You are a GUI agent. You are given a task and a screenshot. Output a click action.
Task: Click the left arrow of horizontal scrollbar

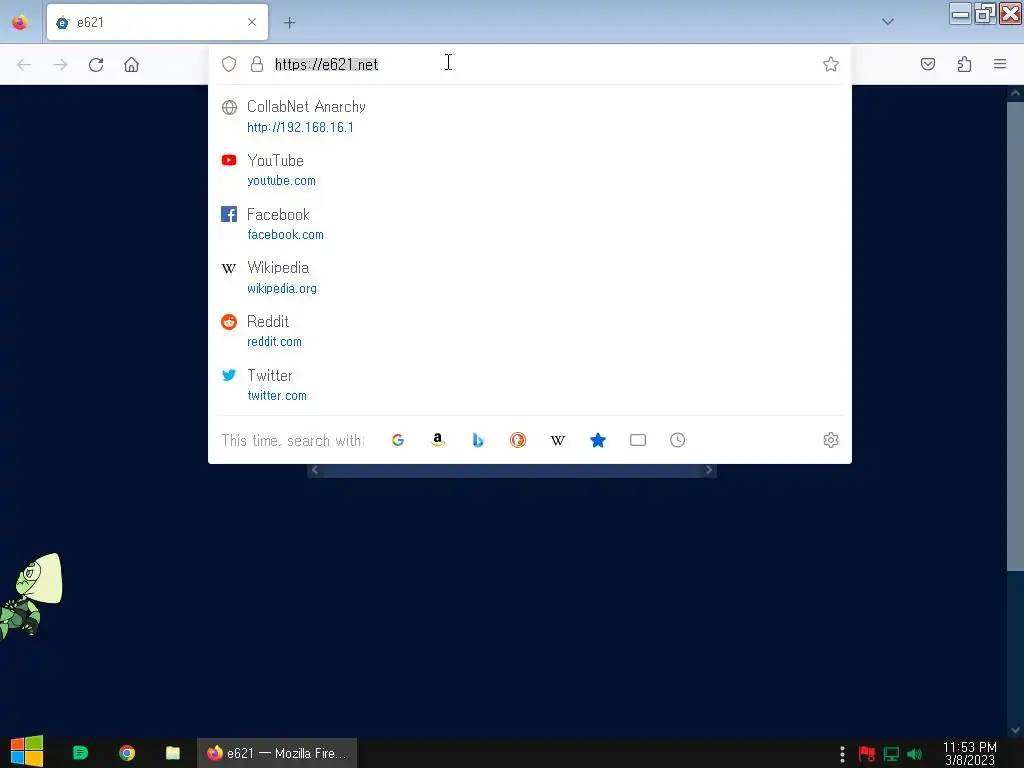pos(315,470)
